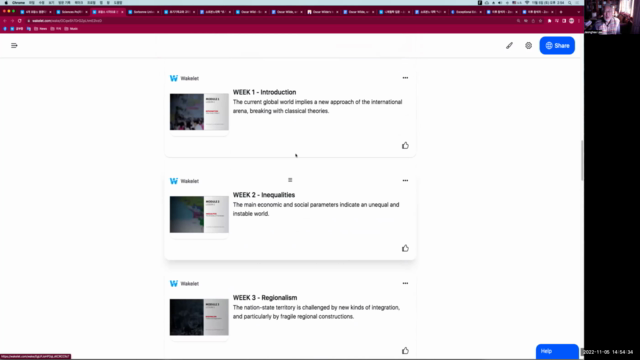Click the pencil edit icon
640x360 pixels.
509,46
